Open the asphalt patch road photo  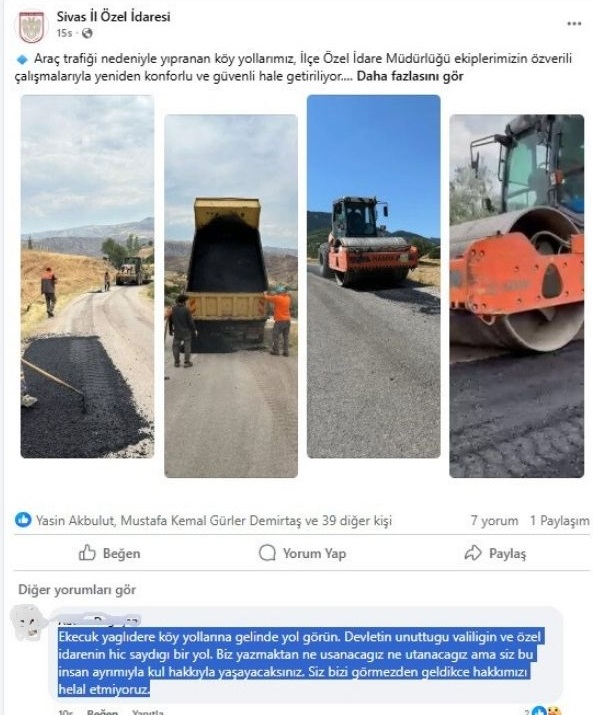click(87, 276)
